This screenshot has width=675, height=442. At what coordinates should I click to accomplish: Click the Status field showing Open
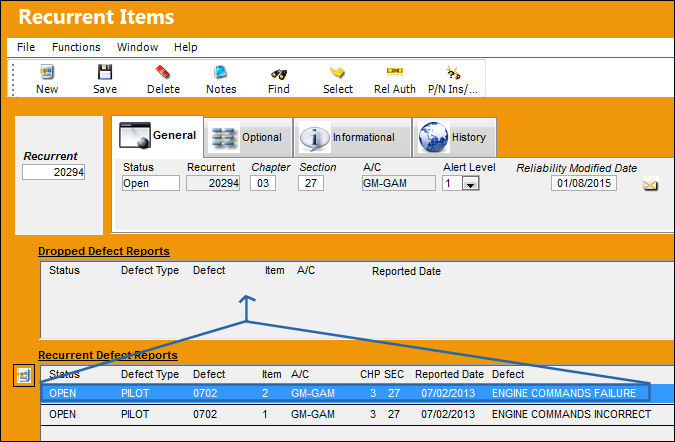pyautogui.click(x=151, y=183)
